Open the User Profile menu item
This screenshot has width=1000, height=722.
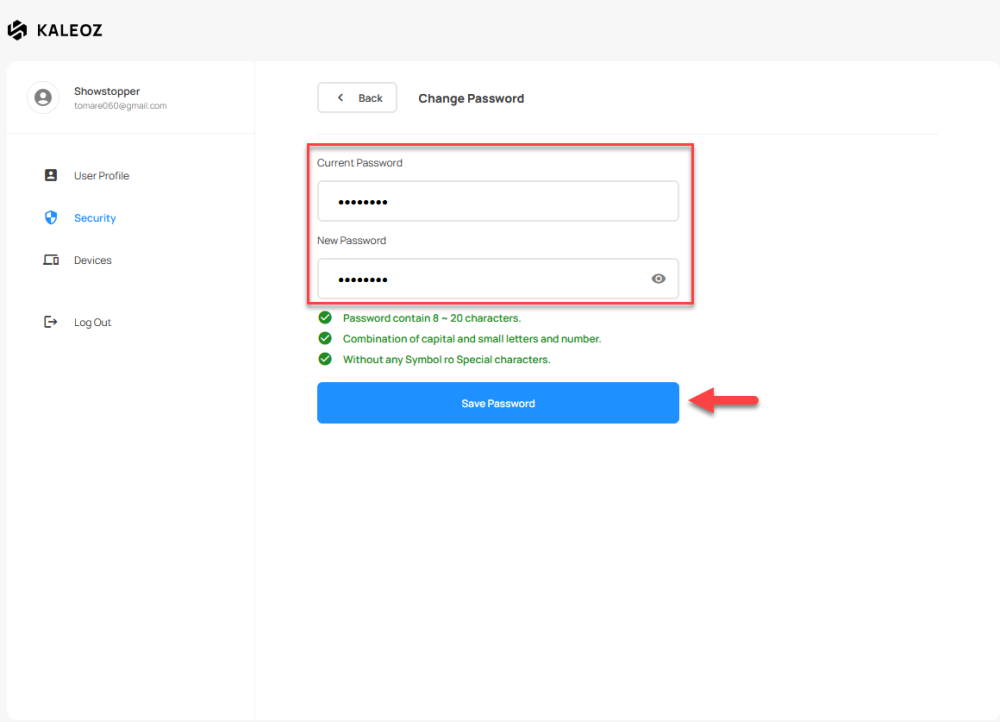click(101, 176)
